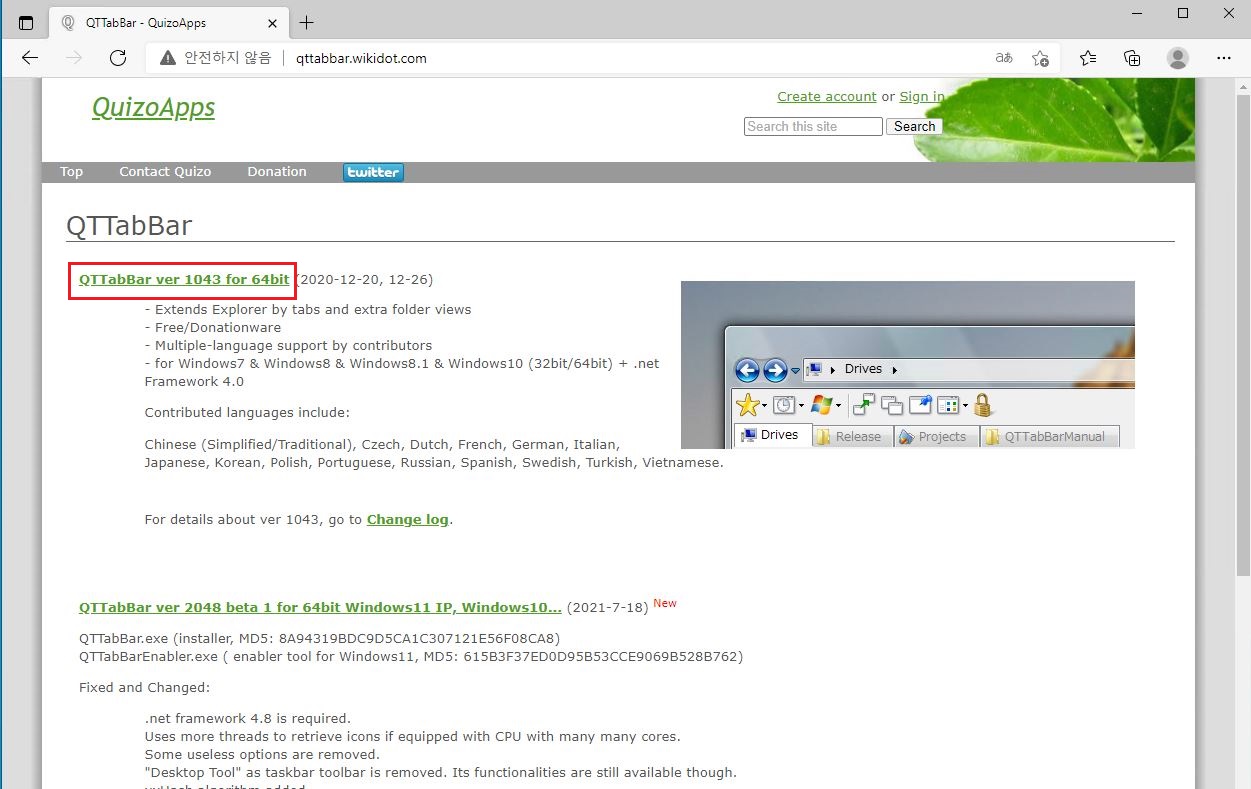Go to the Donation menu item
Viewport: 1251px width, 789px height.
(x=277, y=172)
